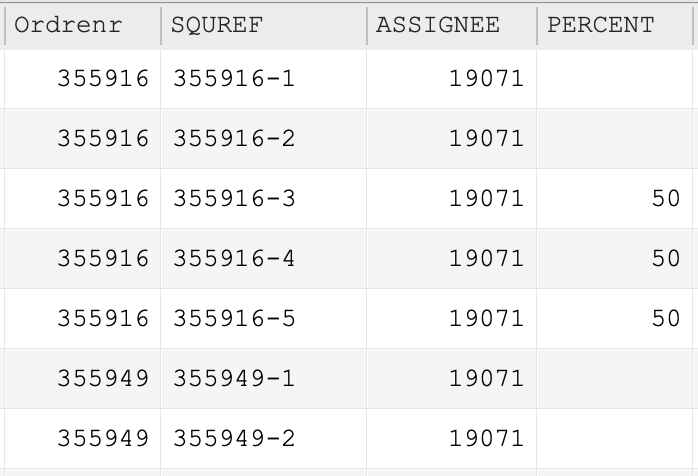Click the PERCENT column header
The height and width of the screenshot is (476, 698).
click(615, 25)
